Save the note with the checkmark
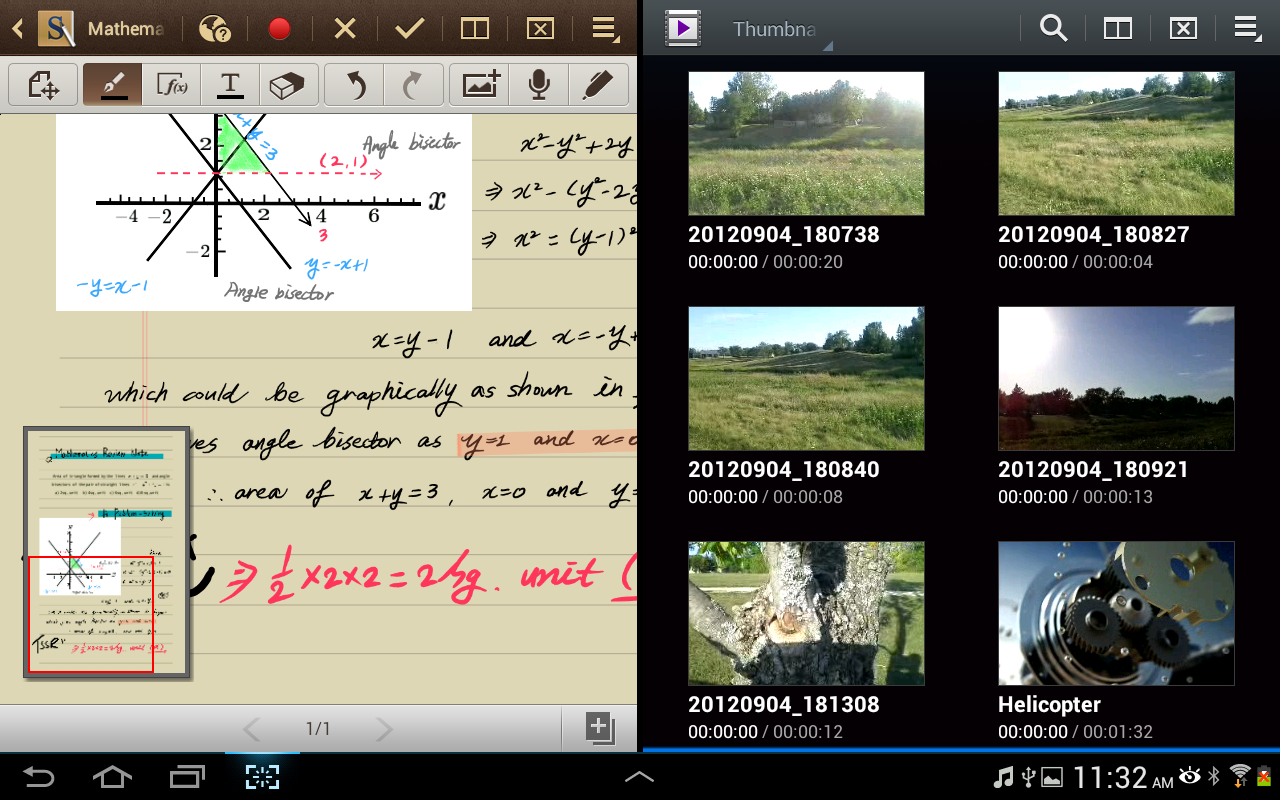The image size is (1280, 800). click(x=409, y=28)
